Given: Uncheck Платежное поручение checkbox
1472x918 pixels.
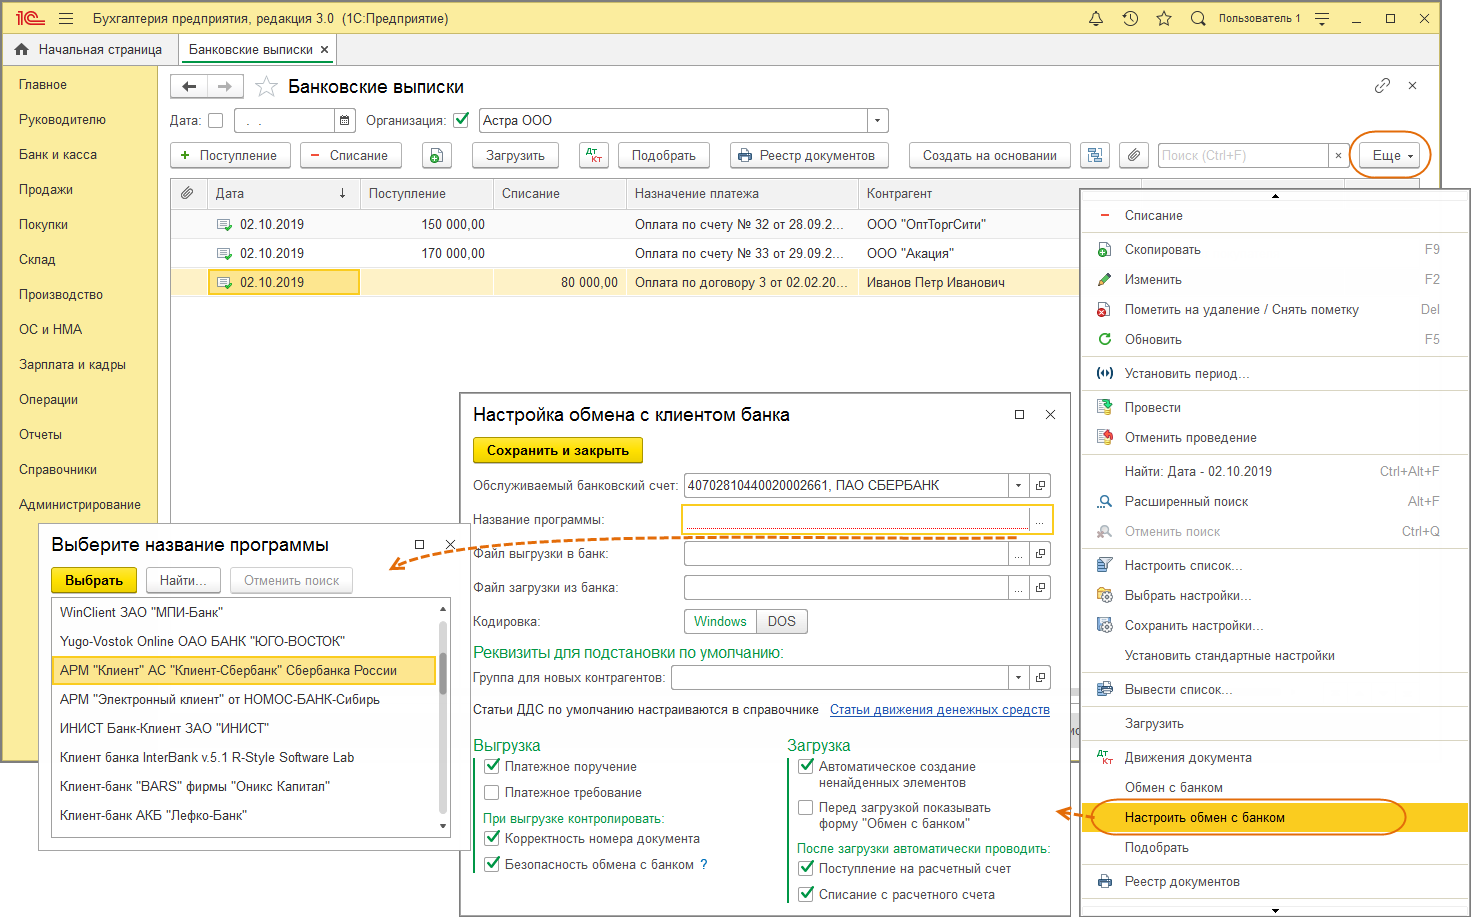Looking at the screenshot, I should click(492, 766).
